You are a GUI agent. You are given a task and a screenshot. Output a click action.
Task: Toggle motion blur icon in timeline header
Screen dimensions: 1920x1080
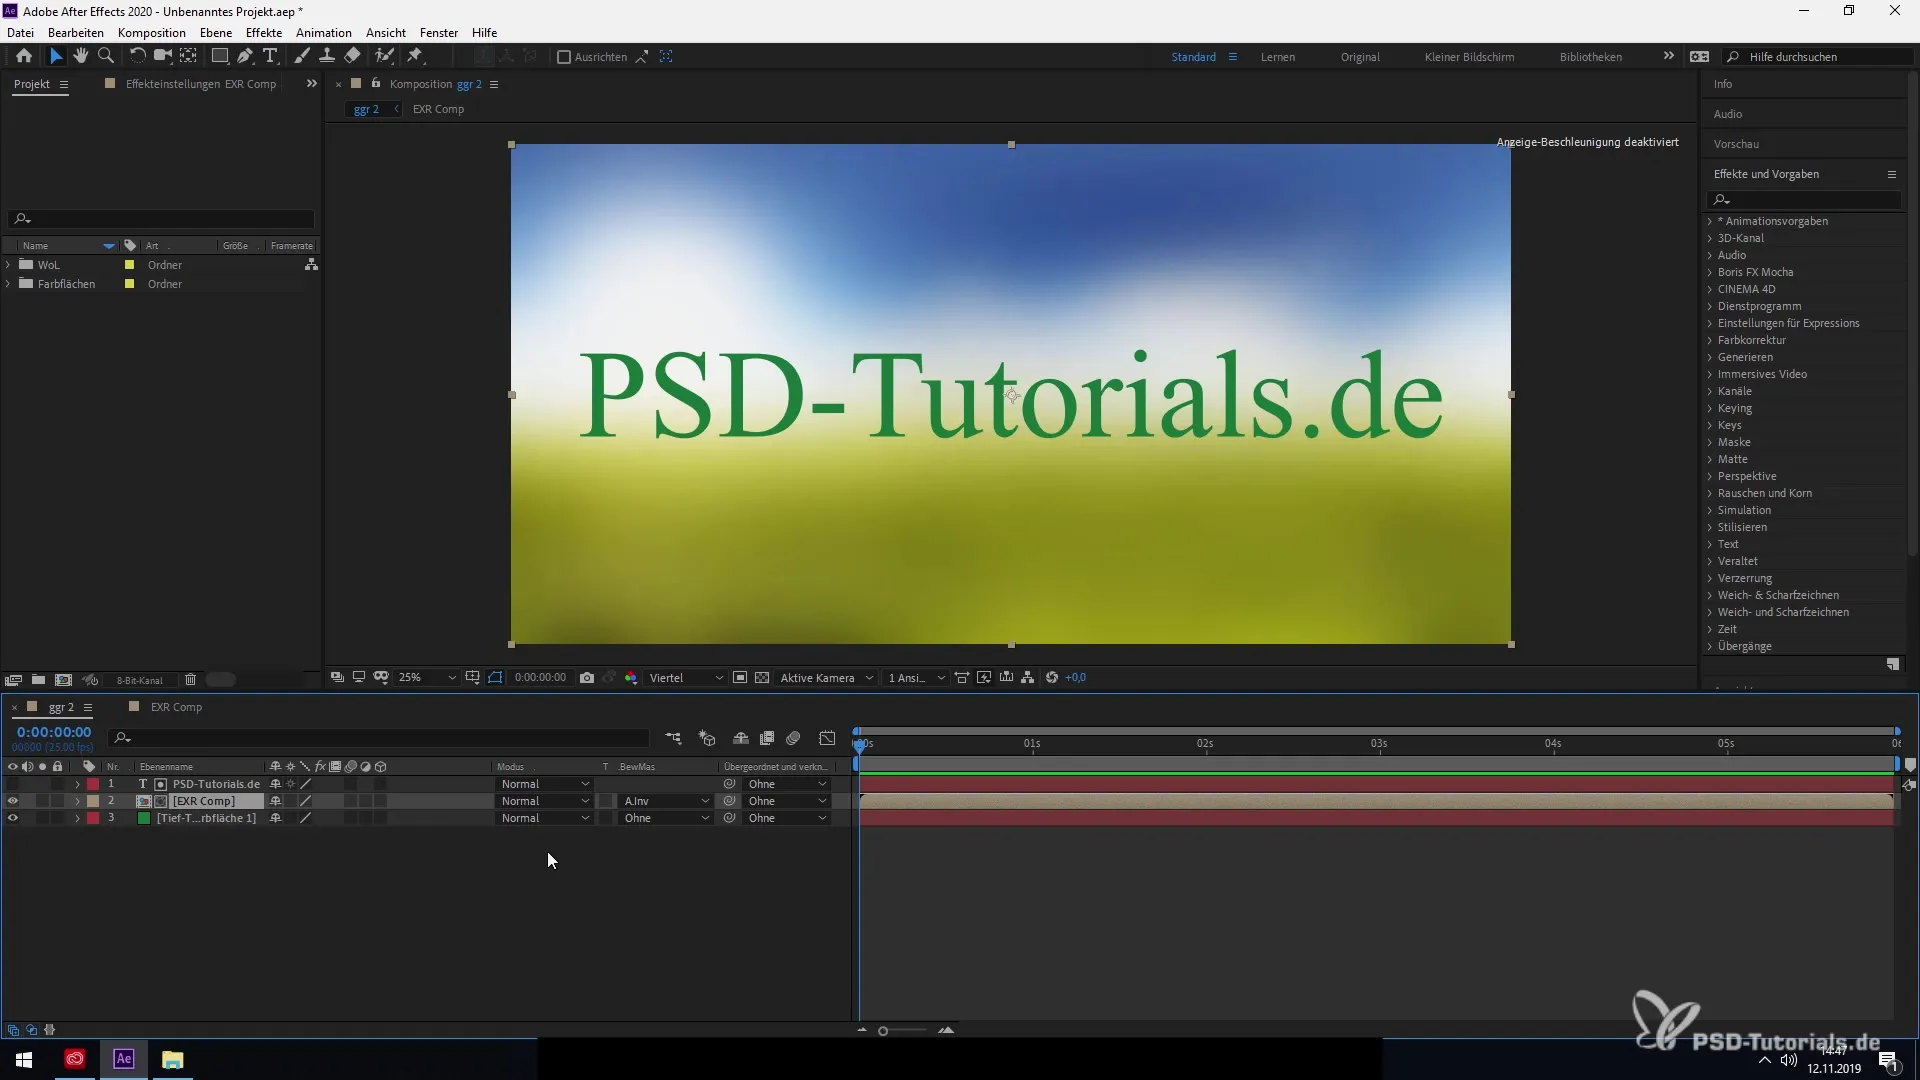pos(793,739)
